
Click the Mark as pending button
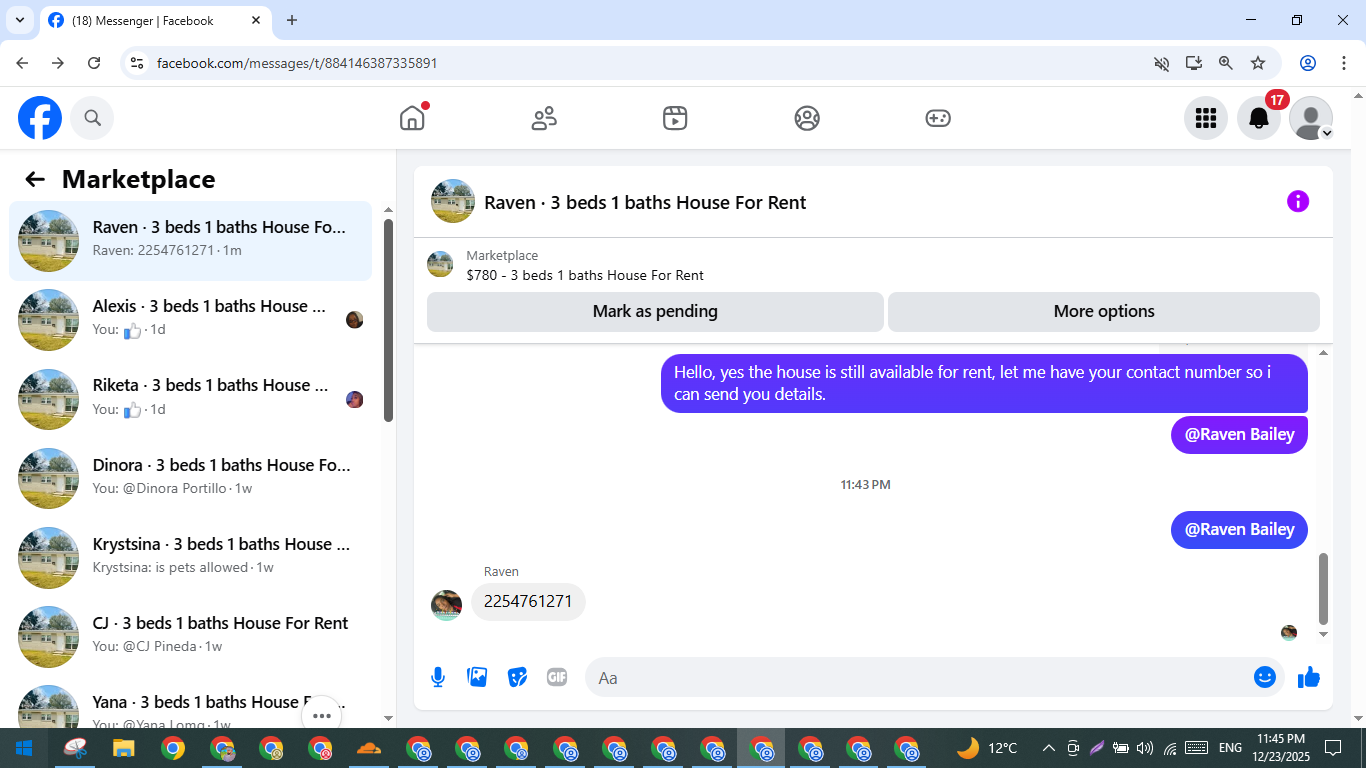pyautogui.click(x=655, y=311)
